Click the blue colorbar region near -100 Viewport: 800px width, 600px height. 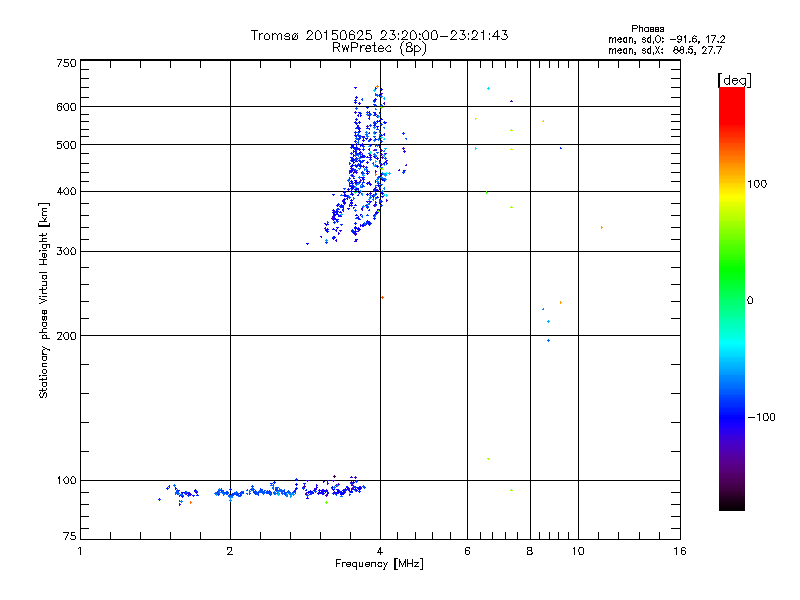tap(732, 416)
